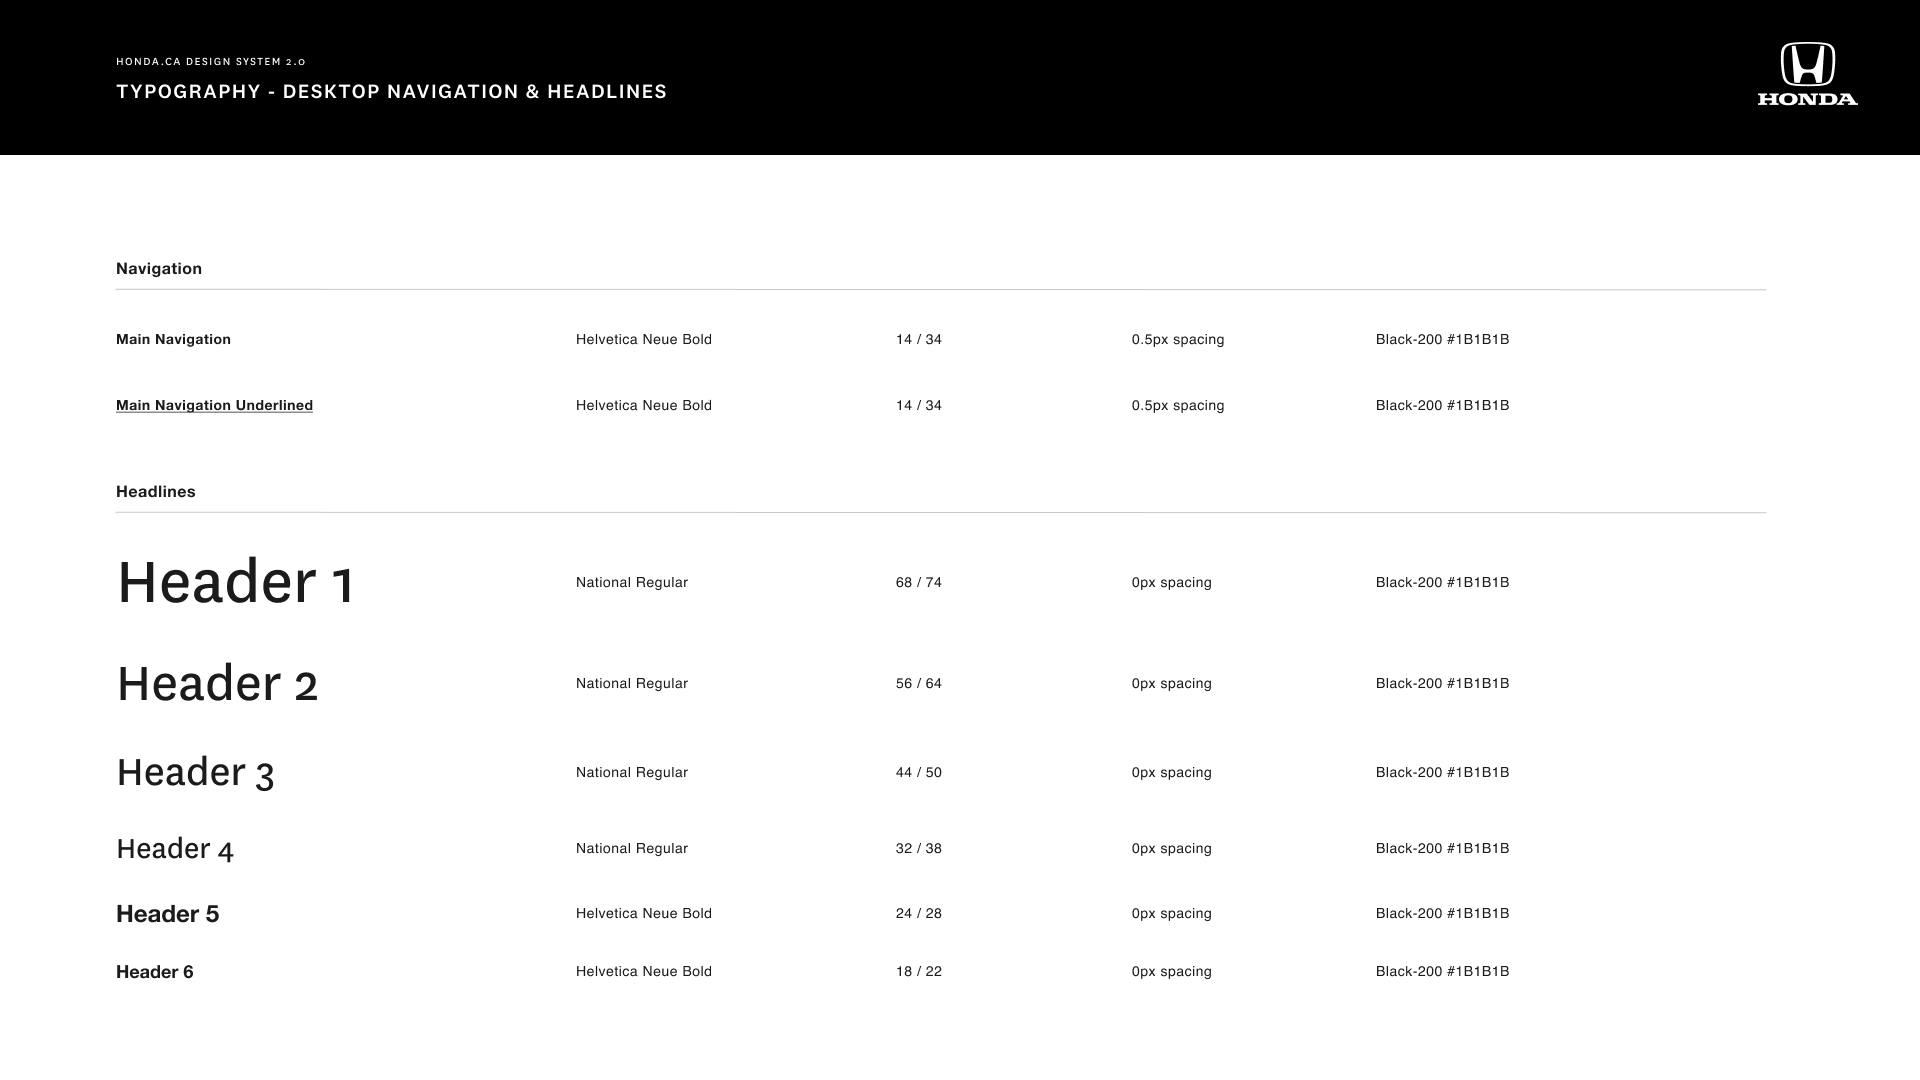Click the 'Header 6' sample headline
The image size is (1920, 1080).
pos(155,972)
